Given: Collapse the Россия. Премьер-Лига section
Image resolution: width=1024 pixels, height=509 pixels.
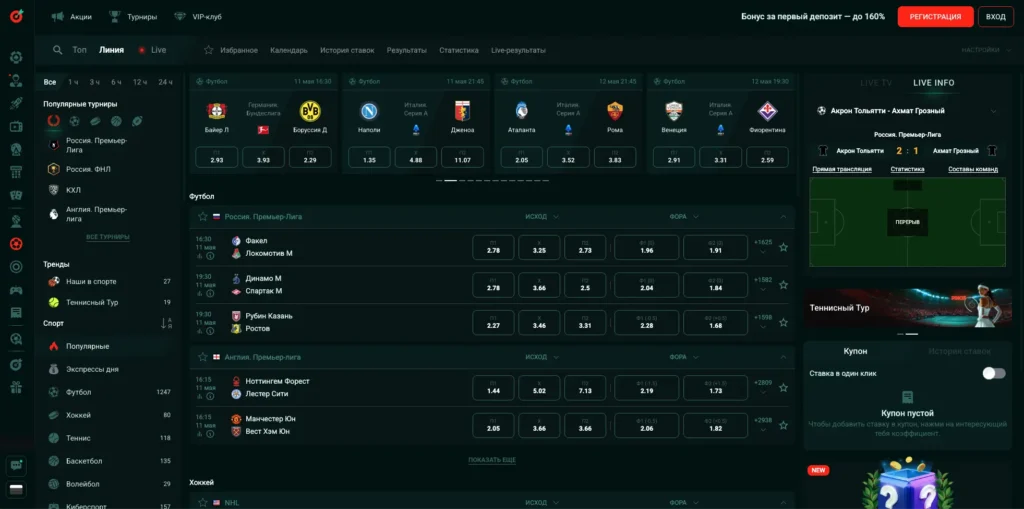Looking at the screenshot, I should (x=783, y=216).
